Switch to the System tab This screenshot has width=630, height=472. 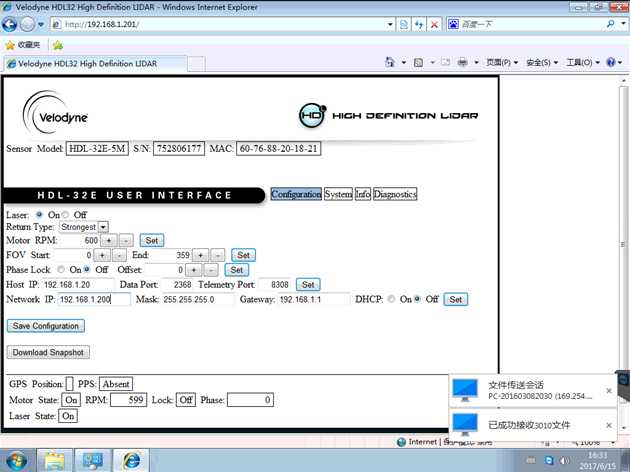338,194
